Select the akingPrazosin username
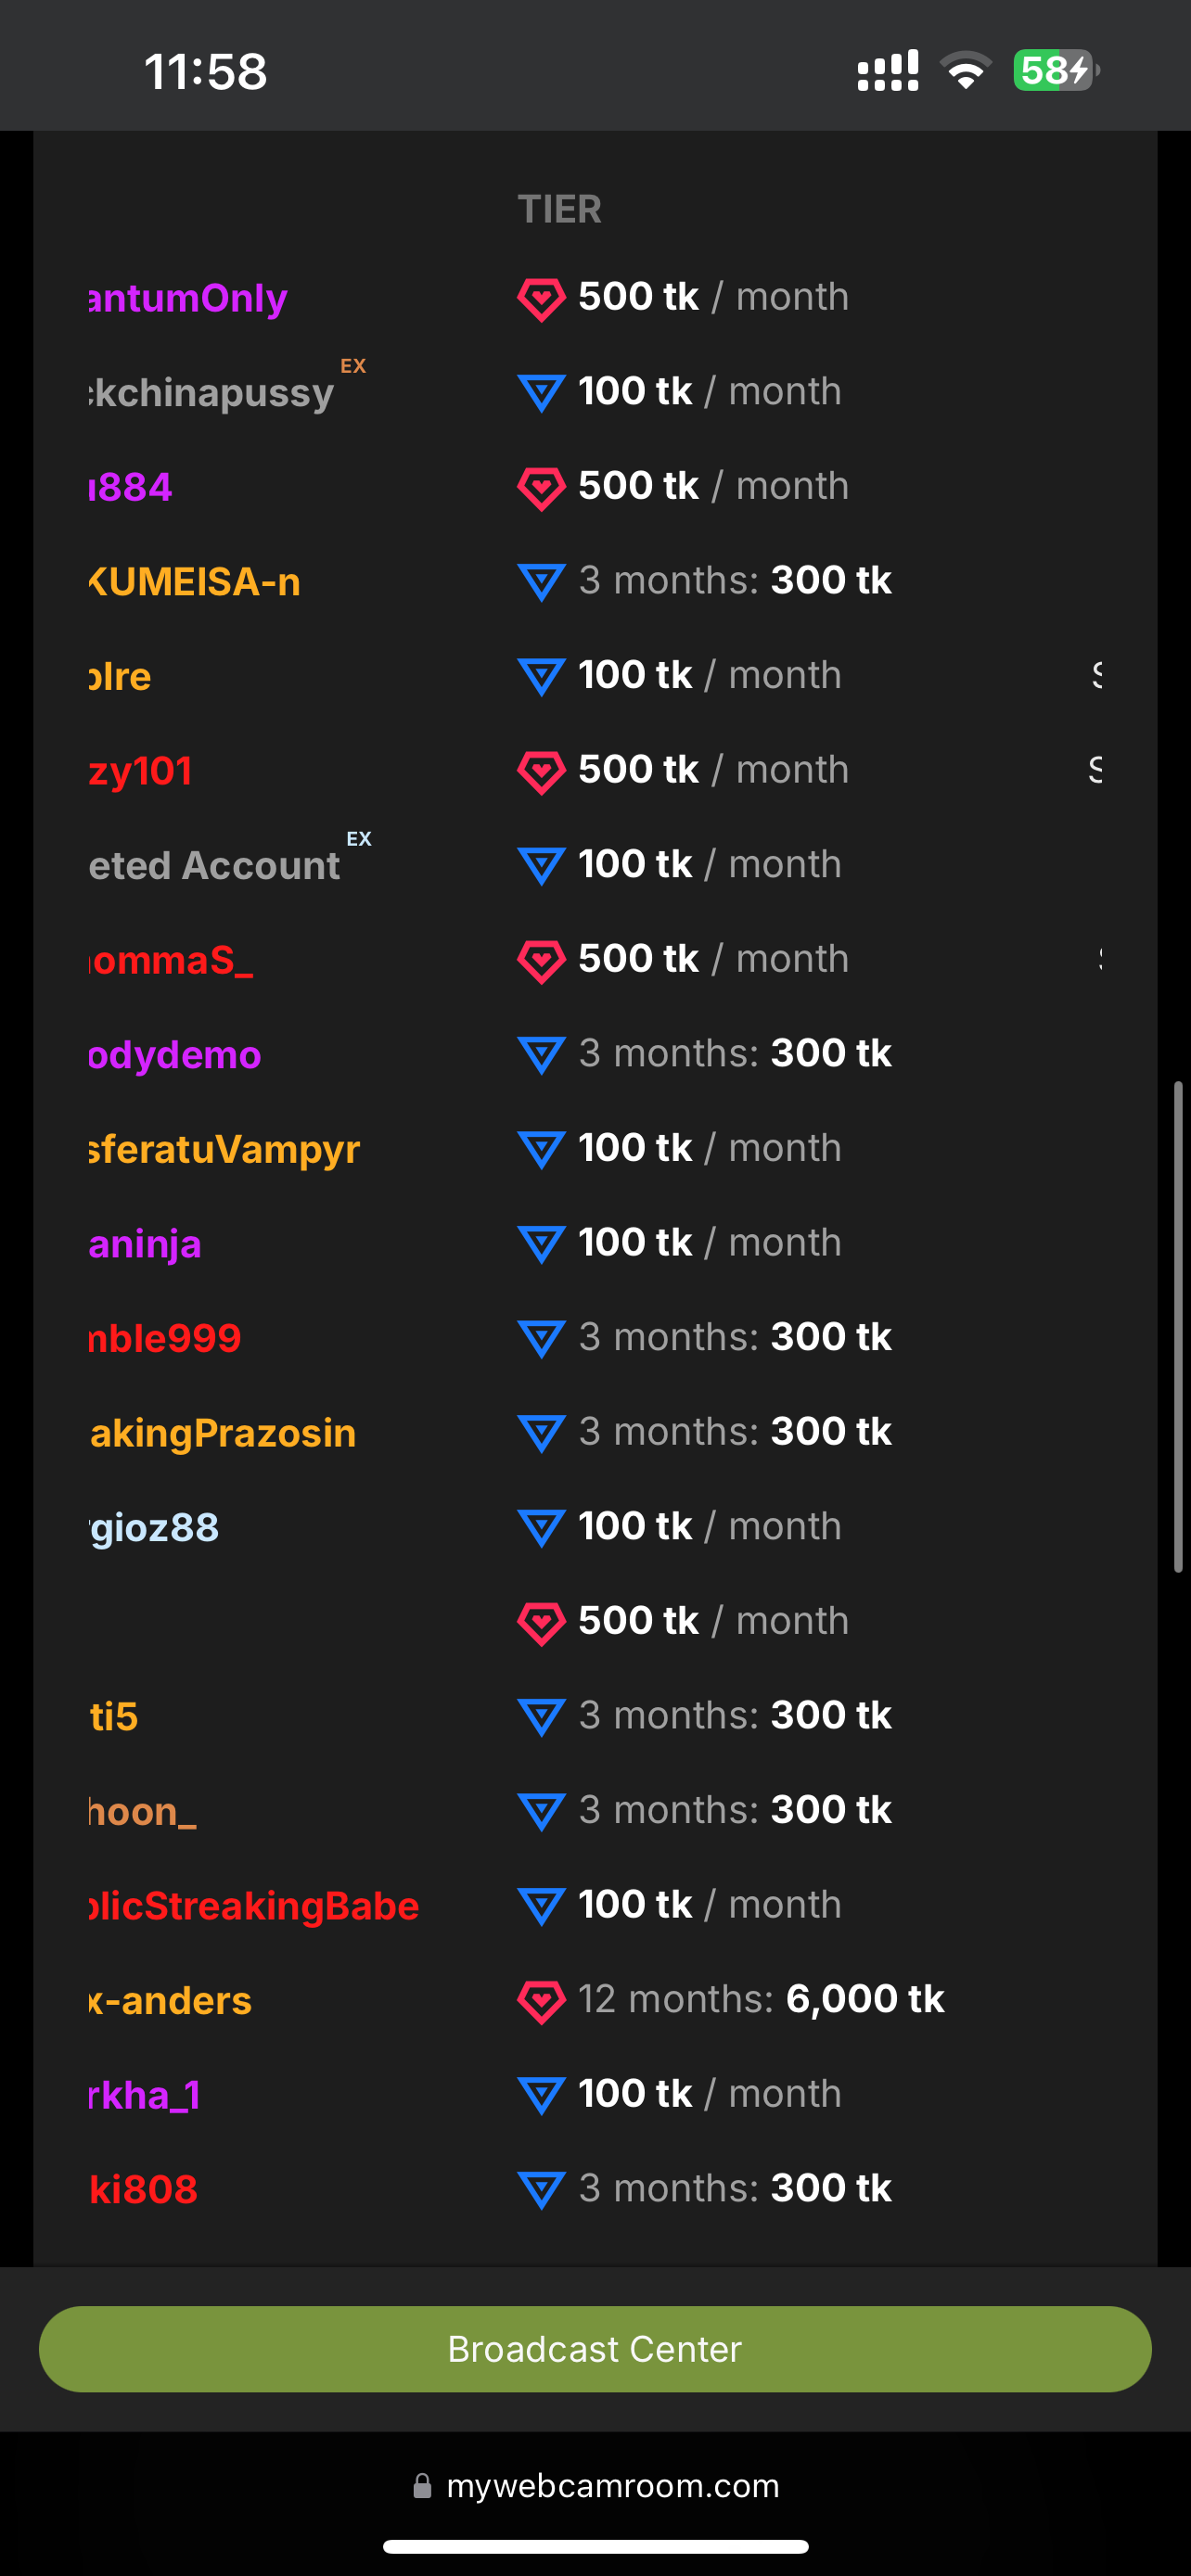1191x2576 pixels. pos(222,1433)
